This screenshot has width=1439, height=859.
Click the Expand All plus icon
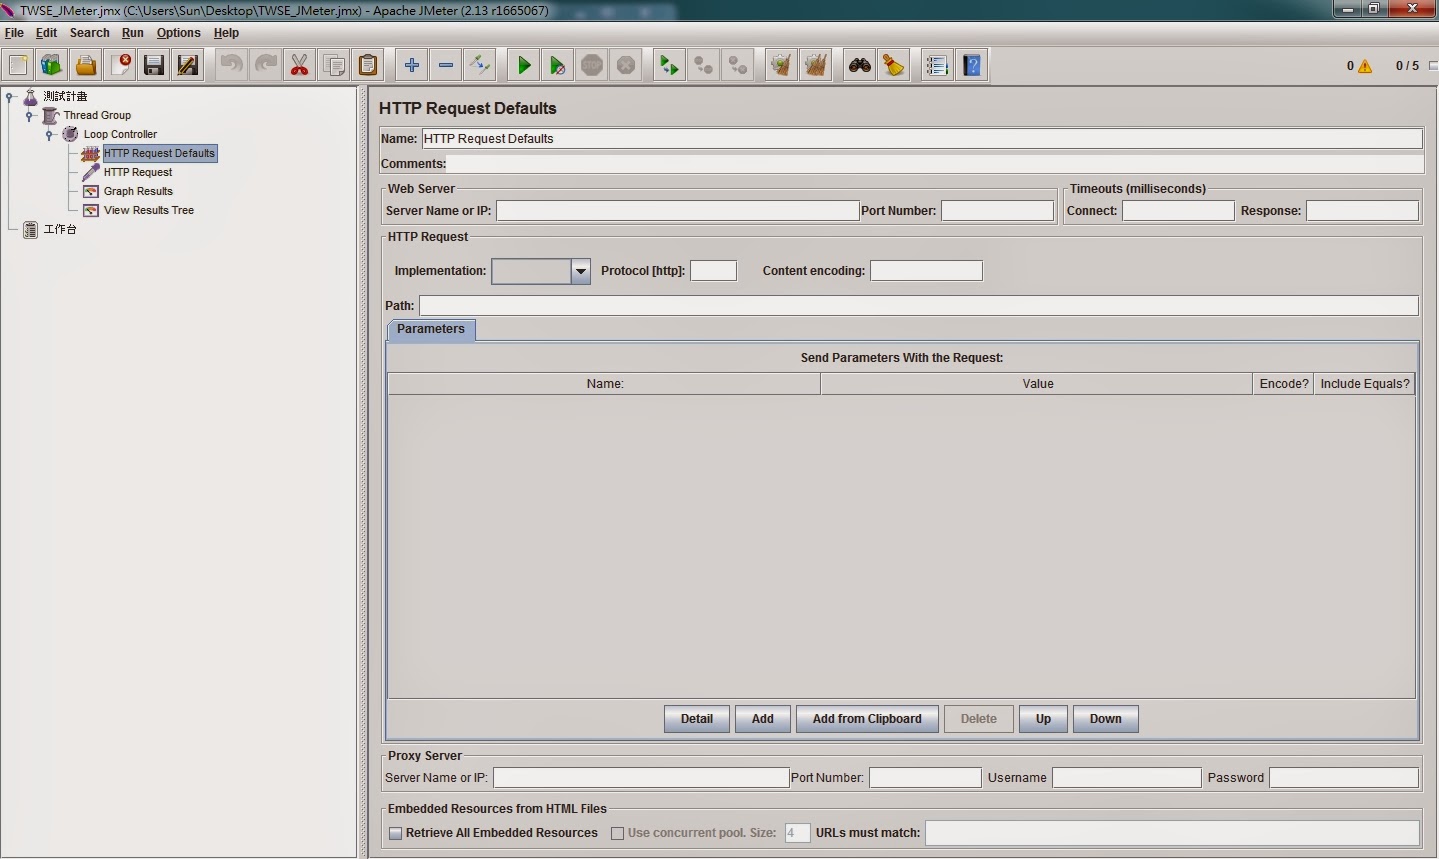412,66
